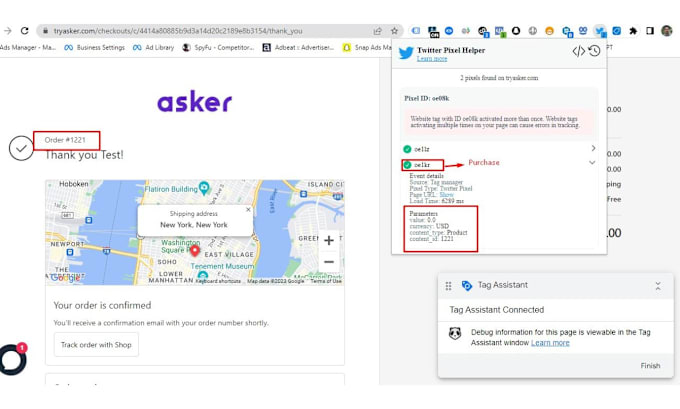
Task: Collapse the oe1kr pixel event details
Action: point(592,163)
